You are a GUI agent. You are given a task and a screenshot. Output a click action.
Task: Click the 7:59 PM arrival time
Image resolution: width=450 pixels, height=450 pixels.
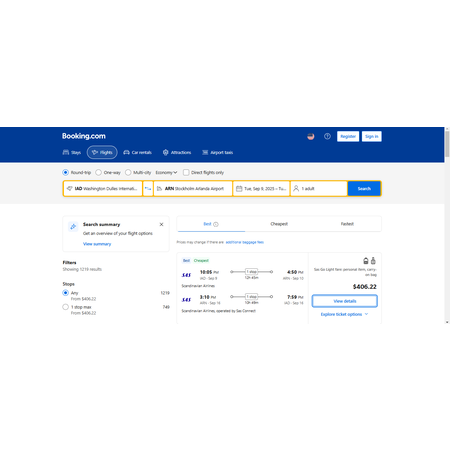coord(295,297)
